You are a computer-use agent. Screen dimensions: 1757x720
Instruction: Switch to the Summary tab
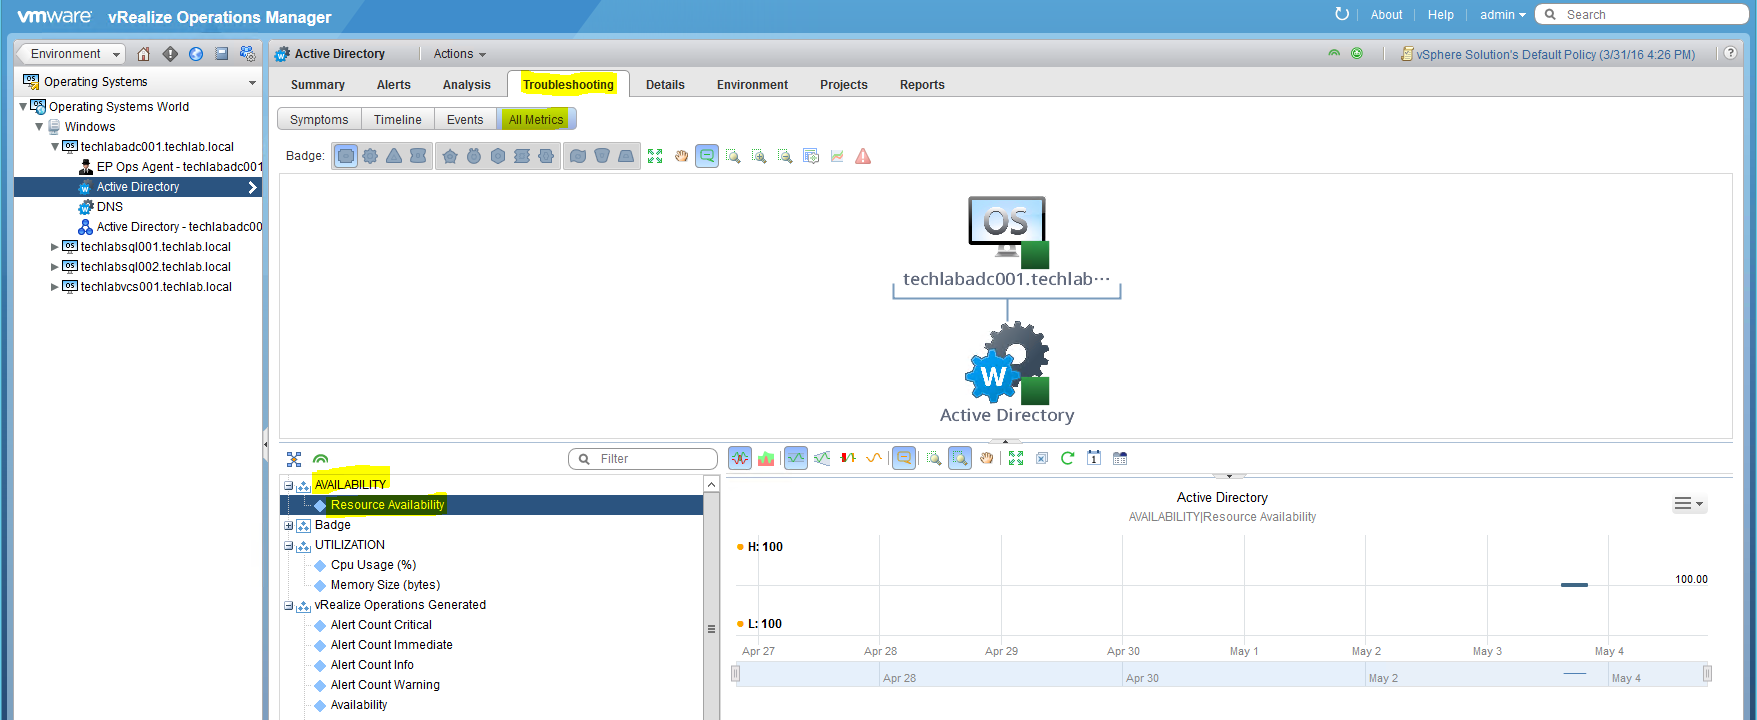tap(318, 85)
